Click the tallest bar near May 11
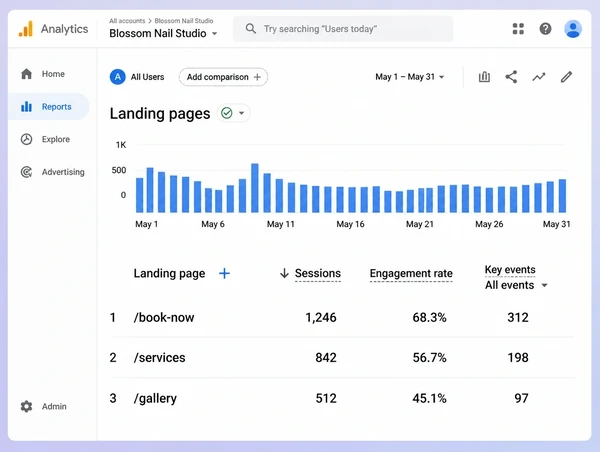This screenshot has width=600, height=452. point(255,188)
